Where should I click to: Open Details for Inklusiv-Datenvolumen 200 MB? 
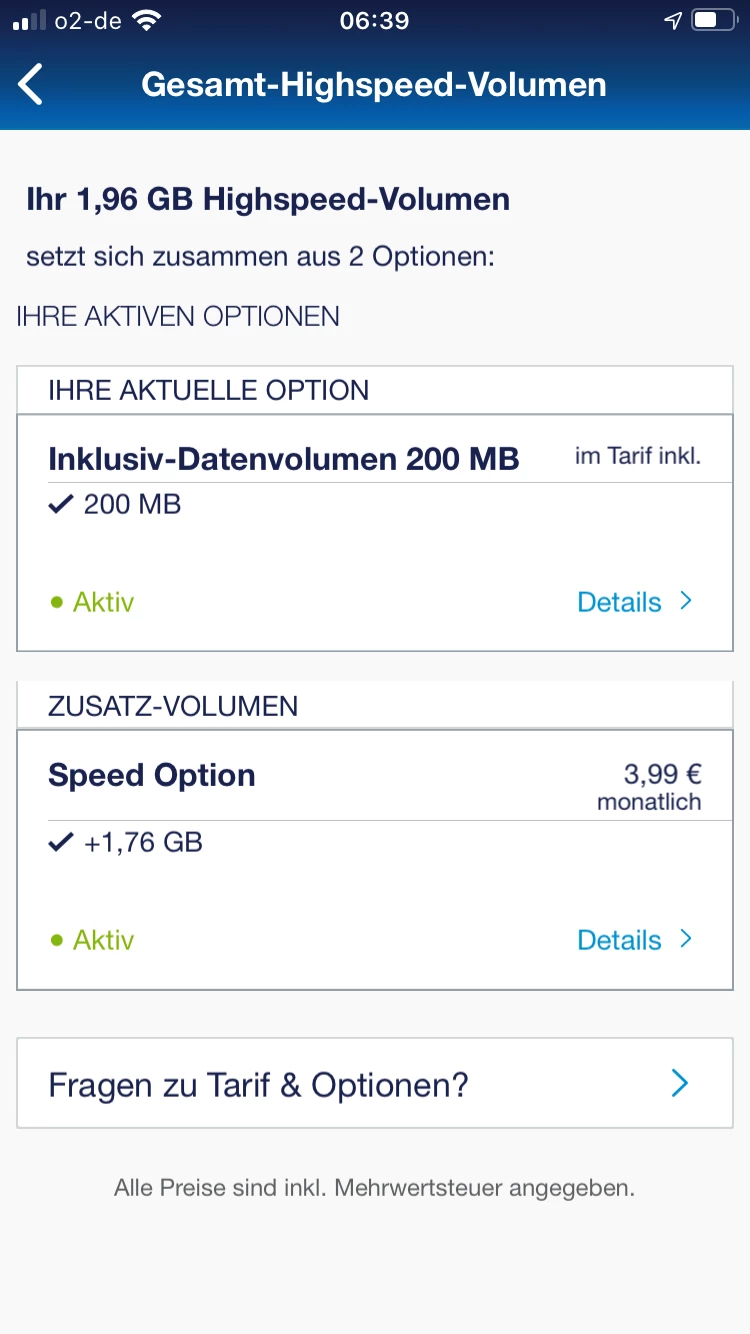click(x=619, y=602)
